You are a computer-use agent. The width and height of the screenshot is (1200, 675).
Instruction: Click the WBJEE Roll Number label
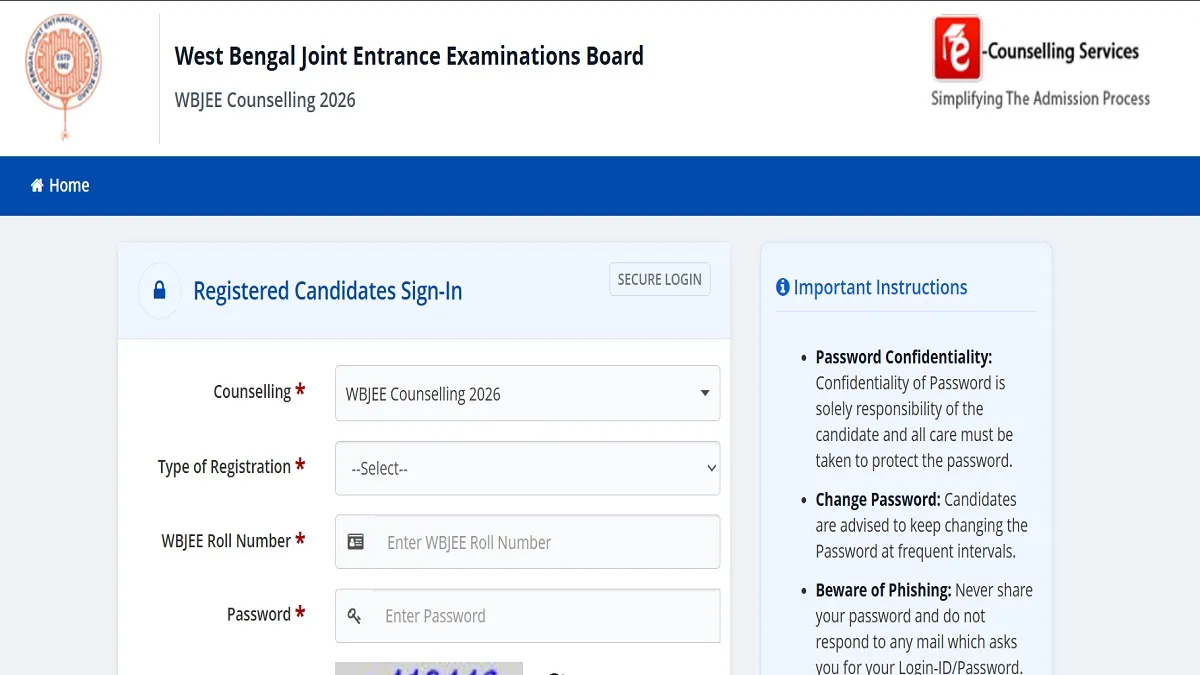coord(226,541)
